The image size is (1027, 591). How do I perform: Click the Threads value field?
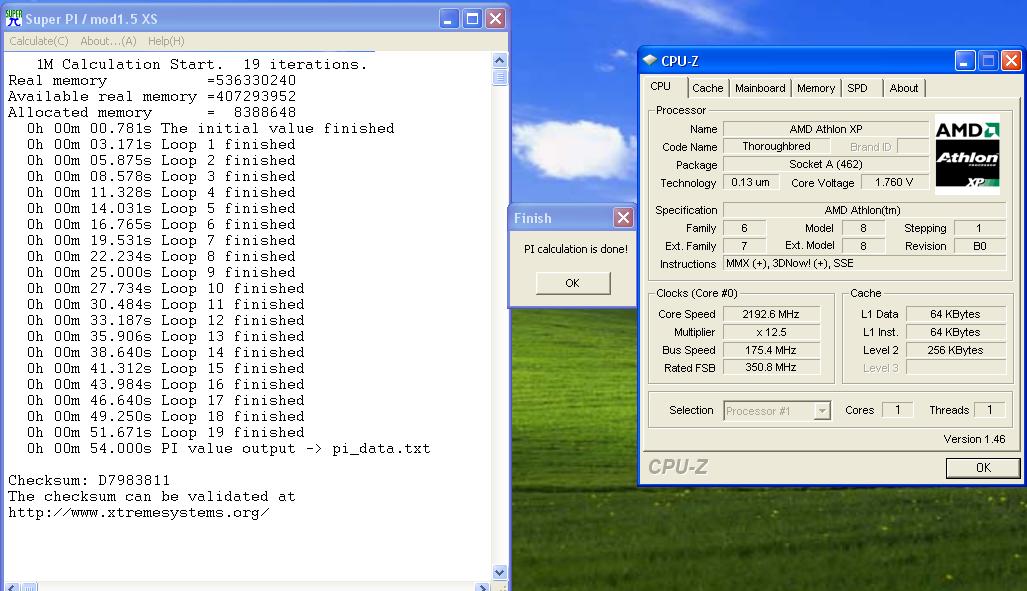pyautogui.click(x=990, y=410)
